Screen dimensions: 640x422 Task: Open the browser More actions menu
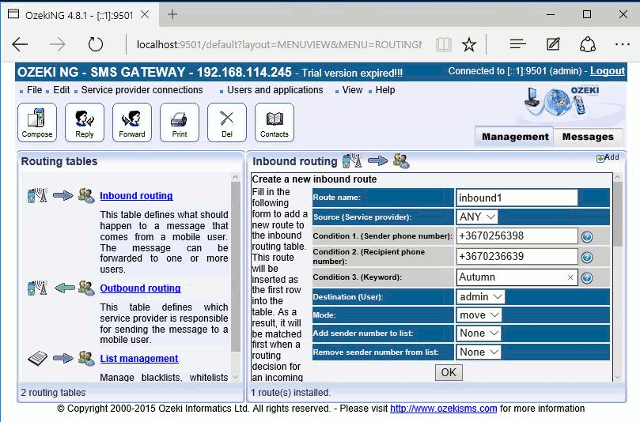click(x=622, y=44)
